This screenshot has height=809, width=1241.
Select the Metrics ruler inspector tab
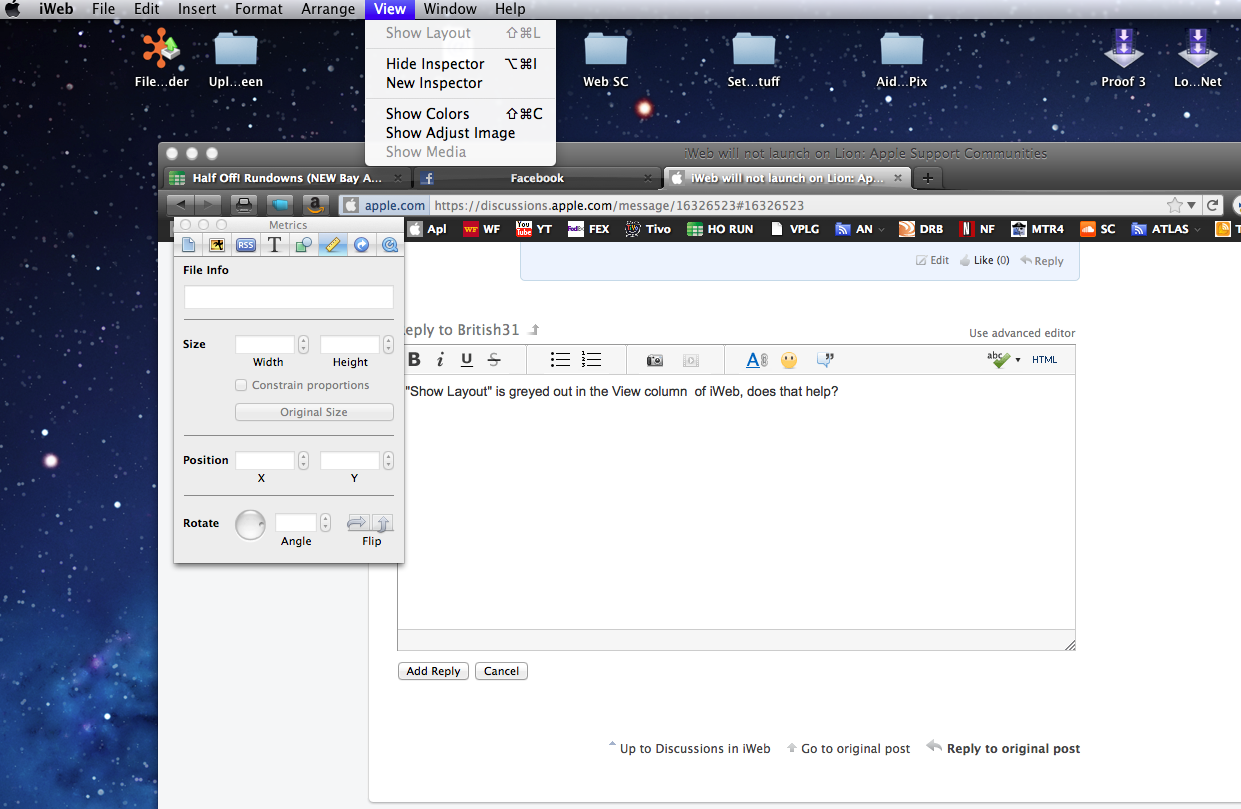coord(332,244)
